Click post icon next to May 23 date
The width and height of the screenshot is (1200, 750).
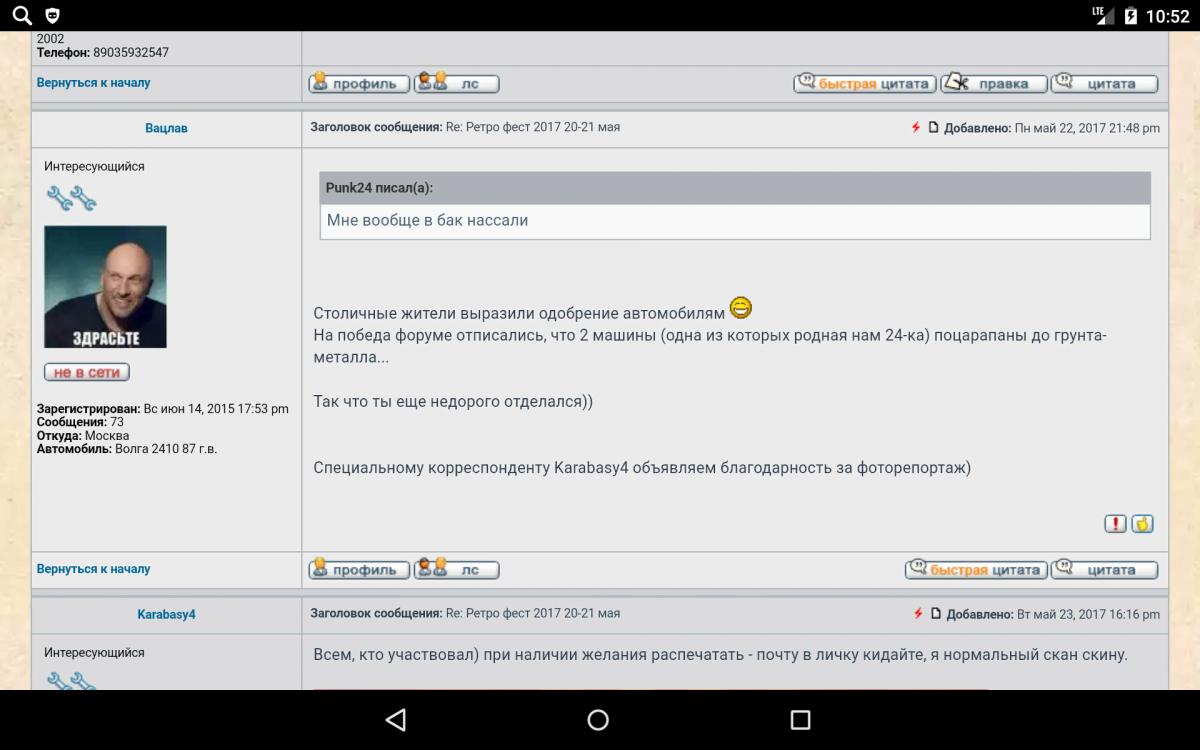tap(935, 614)
